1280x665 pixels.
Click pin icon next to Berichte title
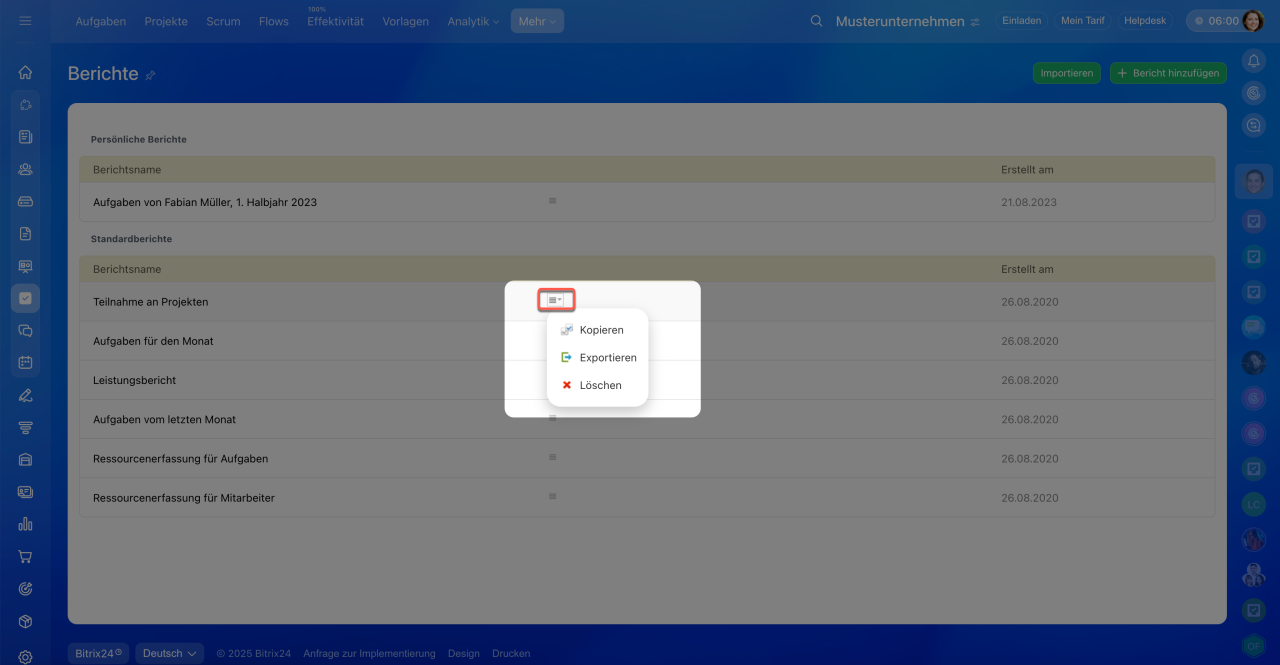coord(151,75)
